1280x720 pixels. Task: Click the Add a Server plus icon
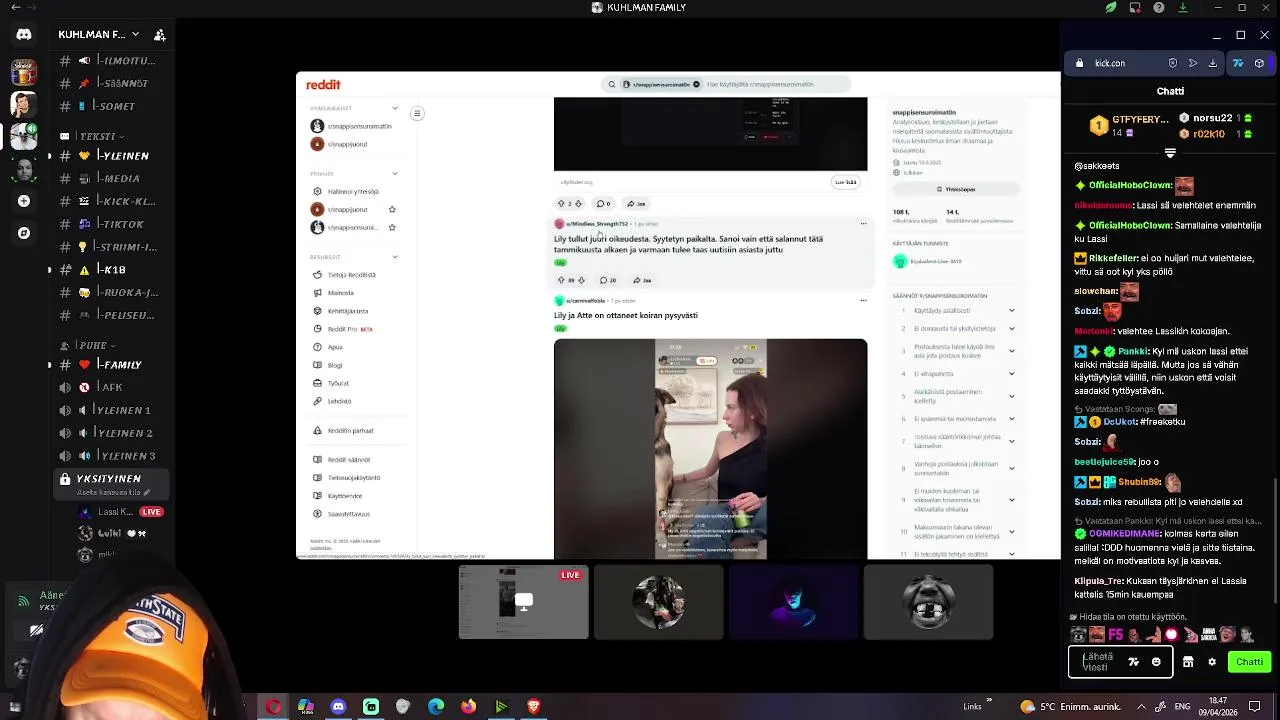pyautogui.click(x=24, y=201)
